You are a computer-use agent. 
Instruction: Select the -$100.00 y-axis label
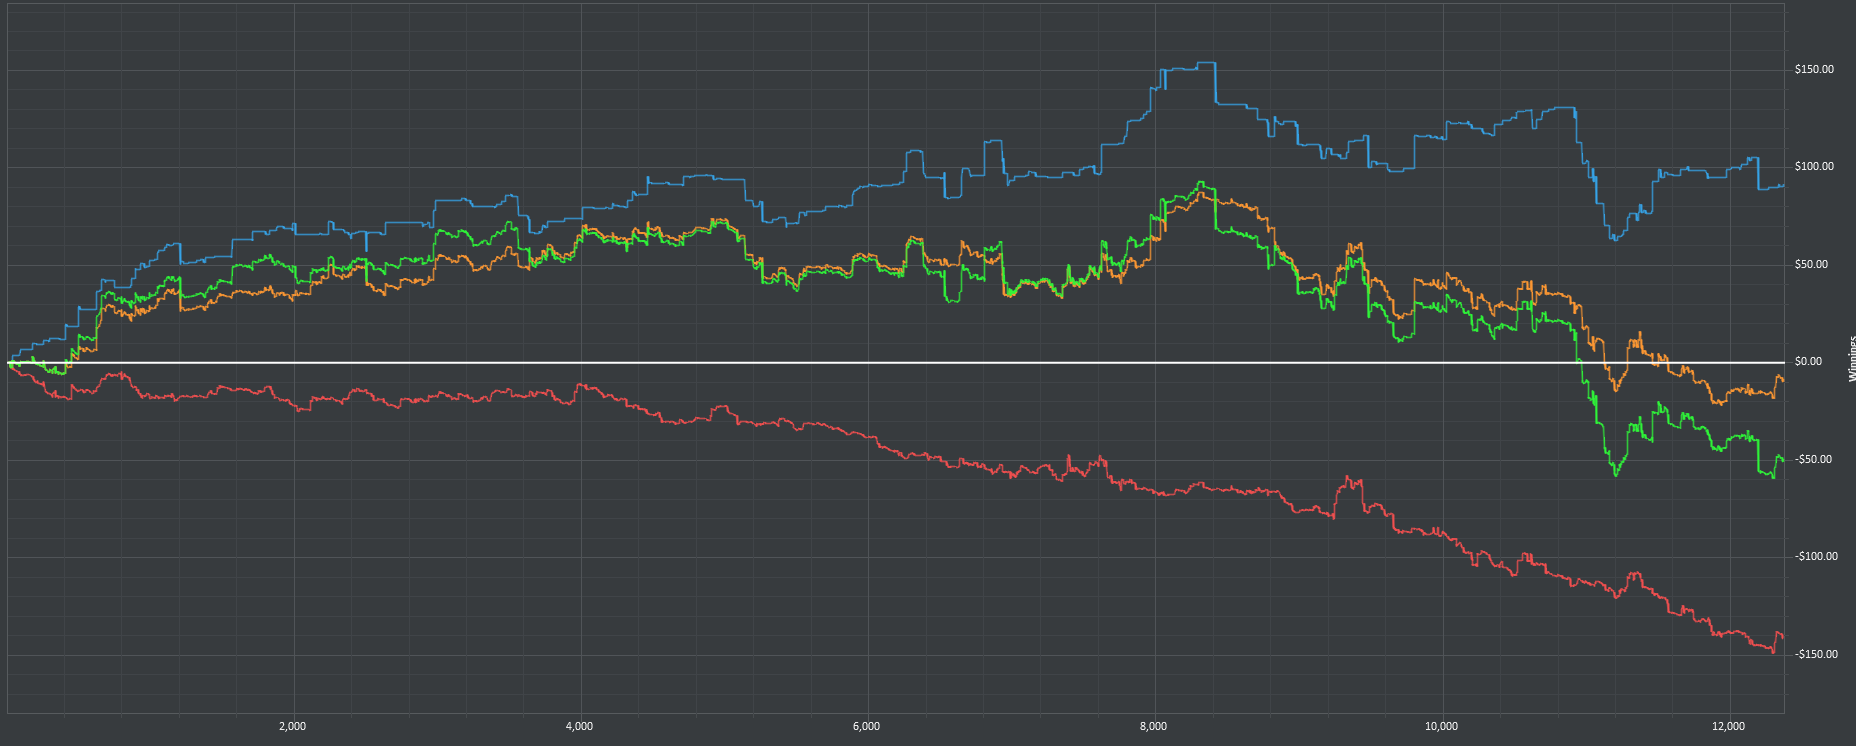[x=1816, y=557]
